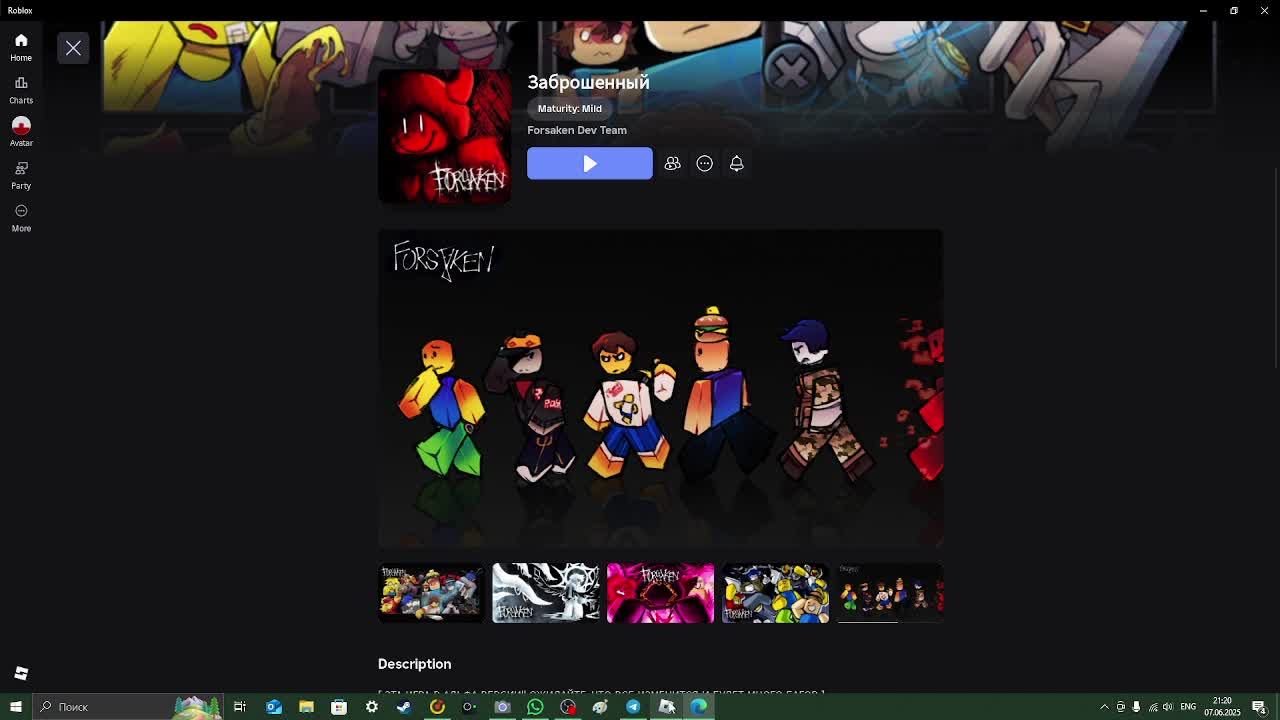This screenshot has height=720, width=1280.
Task: Open the three-dot options menu
Action: click(x=704, y=164)
